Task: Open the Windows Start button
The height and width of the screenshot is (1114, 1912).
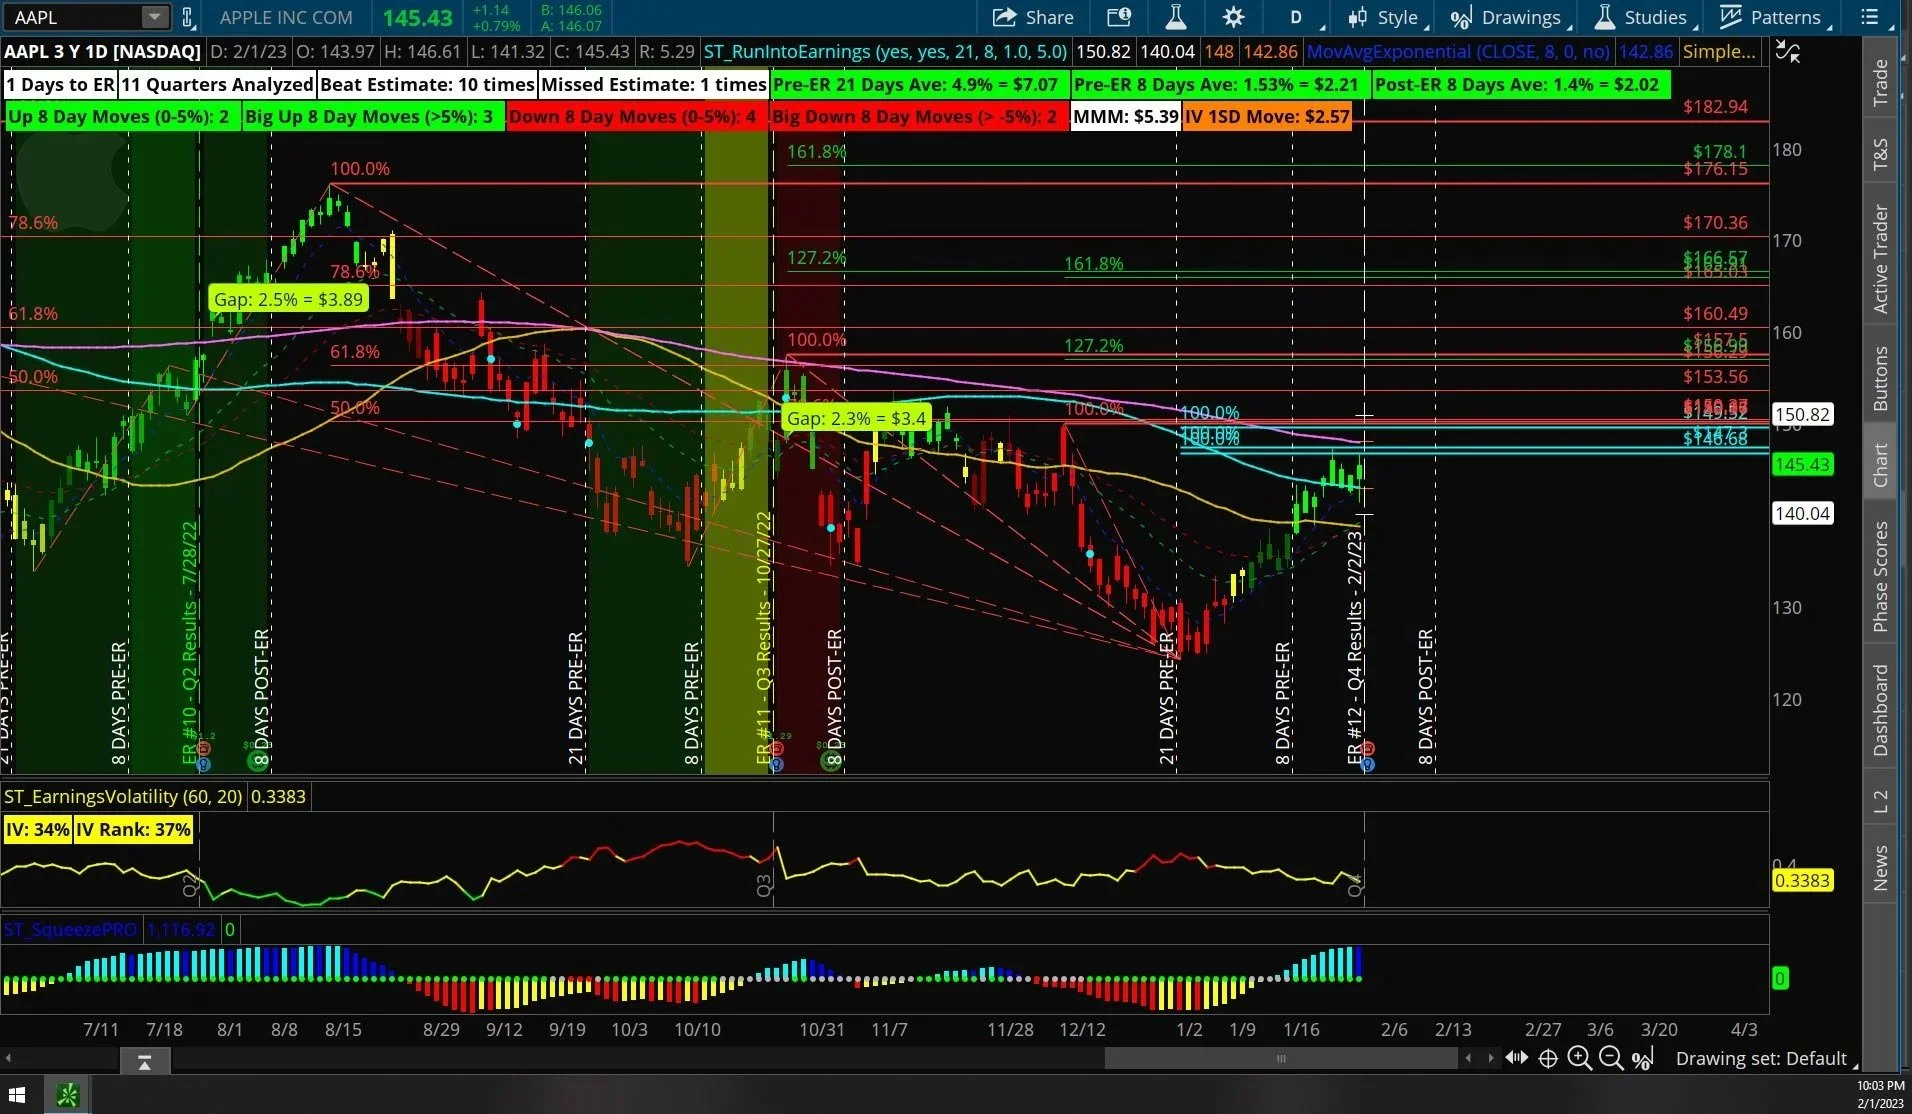Action: (17, 1095)
